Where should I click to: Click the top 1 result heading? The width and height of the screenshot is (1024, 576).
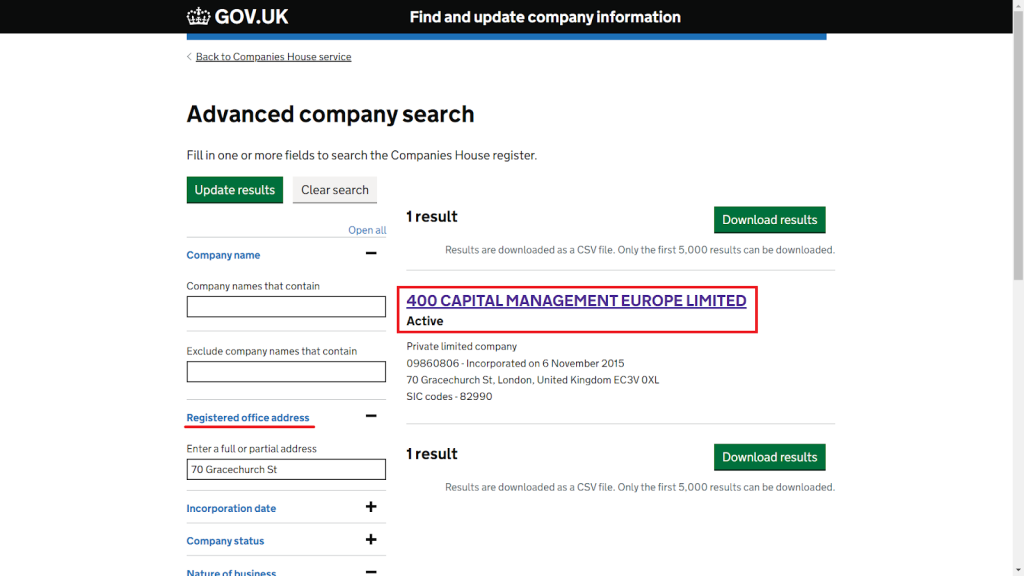click(x=432, y=217)
